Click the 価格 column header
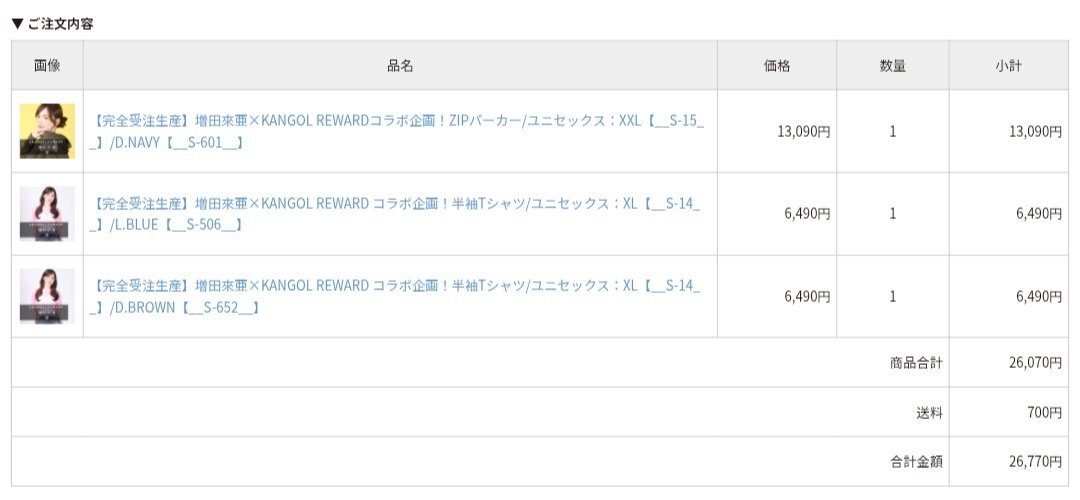1080x500 pixels. [777, 65]
